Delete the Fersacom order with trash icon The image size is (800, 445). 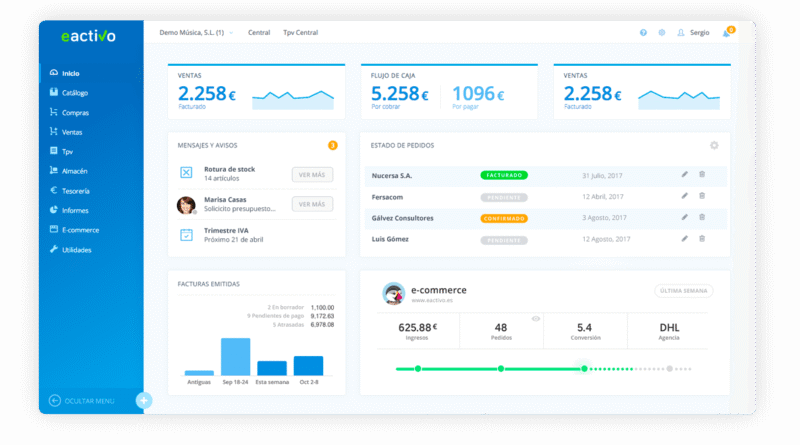(702, 196)
